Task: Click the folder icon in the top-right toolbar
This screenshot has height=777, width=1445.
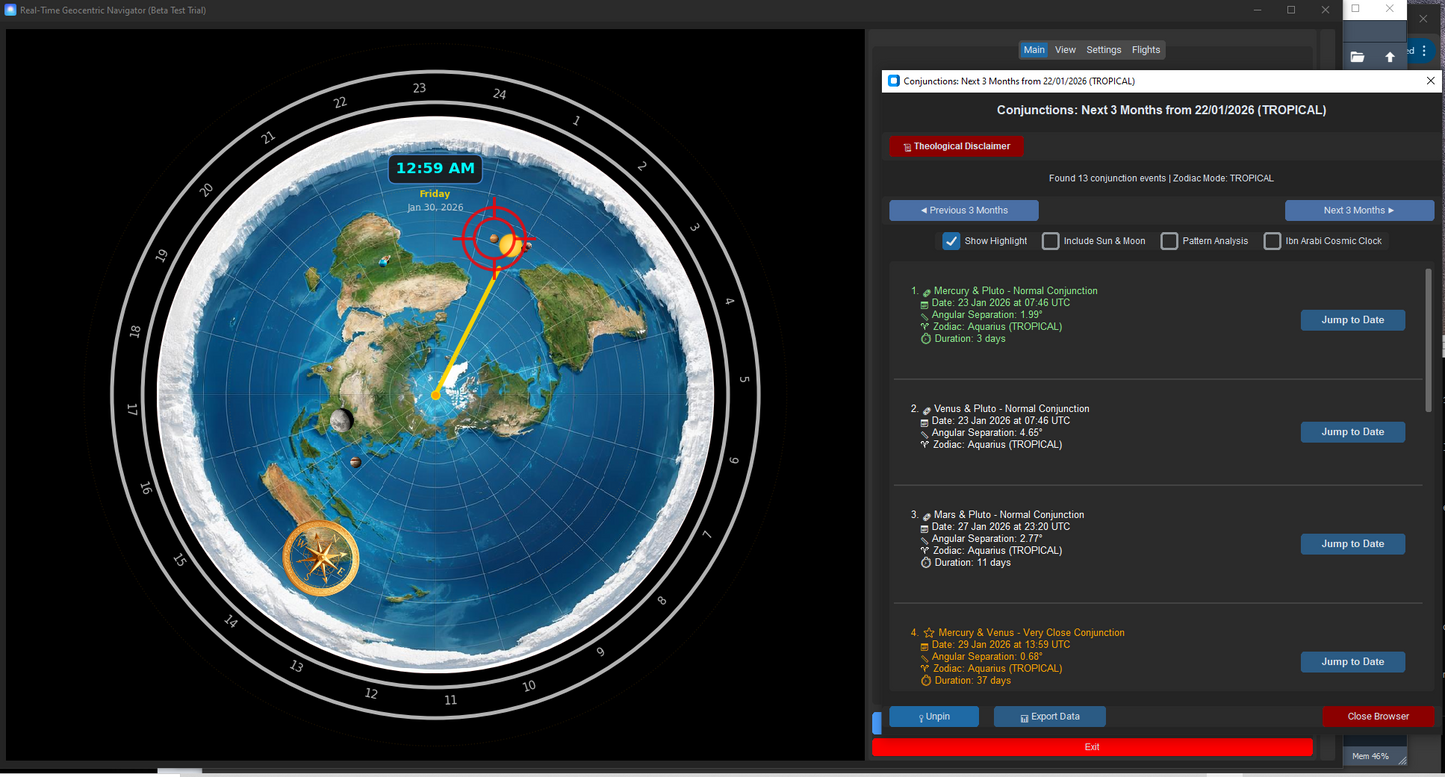Action: [x=1357, y=58]
